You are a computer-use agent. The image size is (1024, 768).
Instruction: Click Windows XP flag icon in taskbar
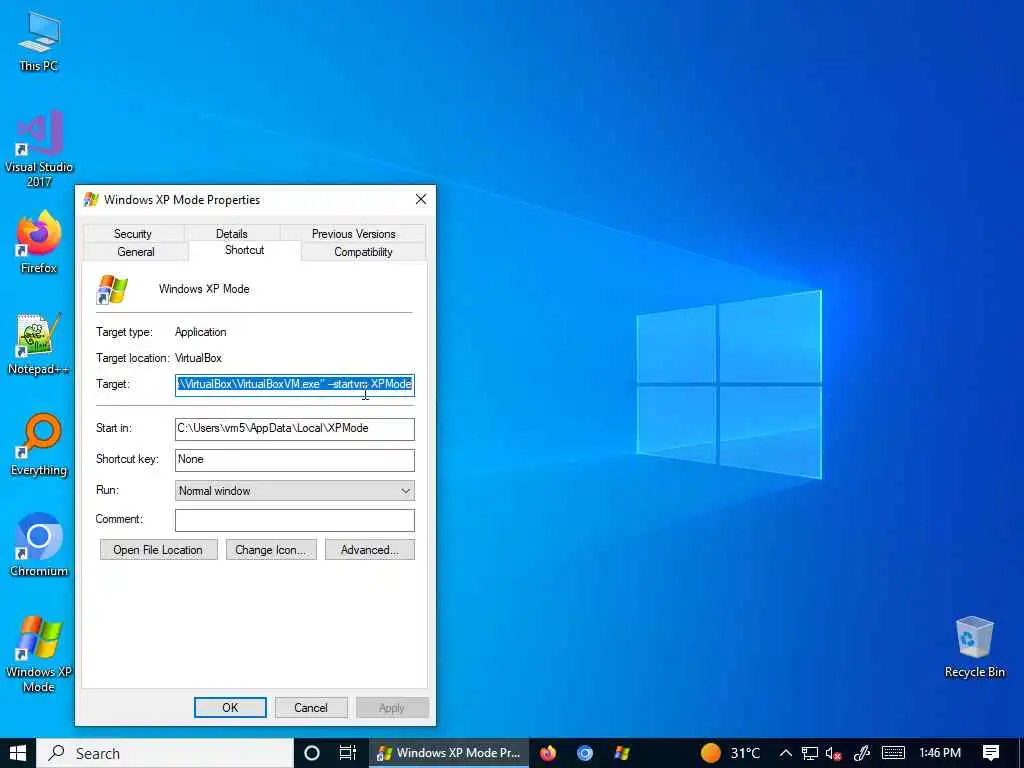(x=622, y=753)
